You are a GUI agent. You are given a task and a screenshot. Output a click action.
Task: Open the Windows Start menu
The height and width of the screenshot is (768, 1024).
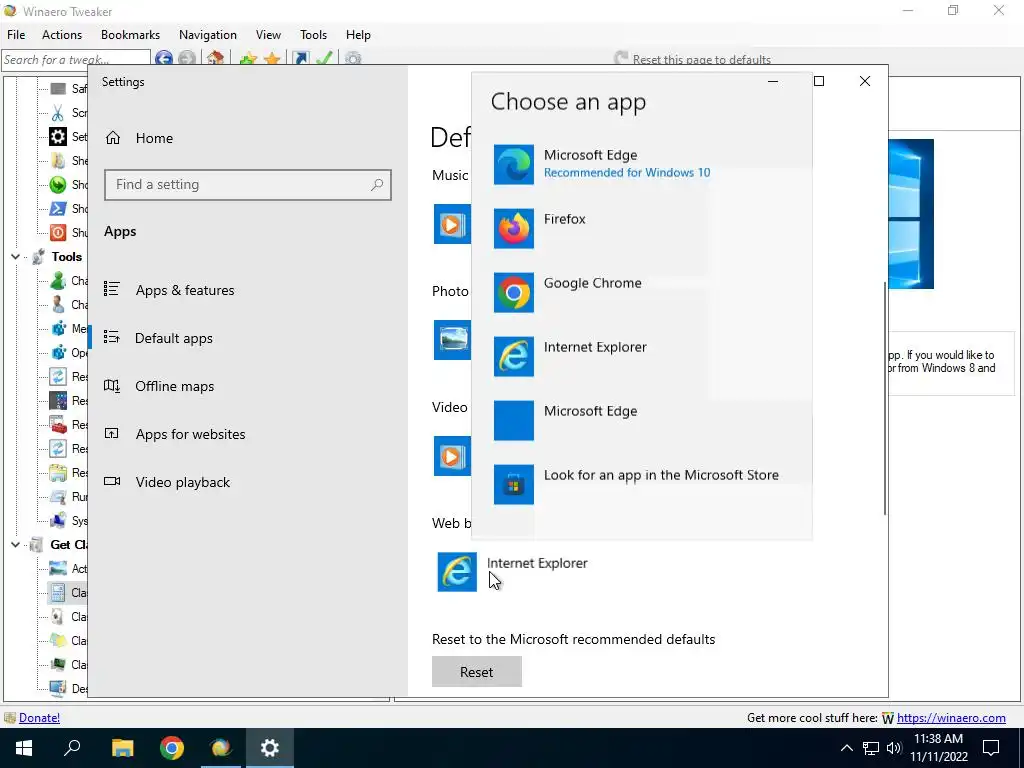pos(24,748)
